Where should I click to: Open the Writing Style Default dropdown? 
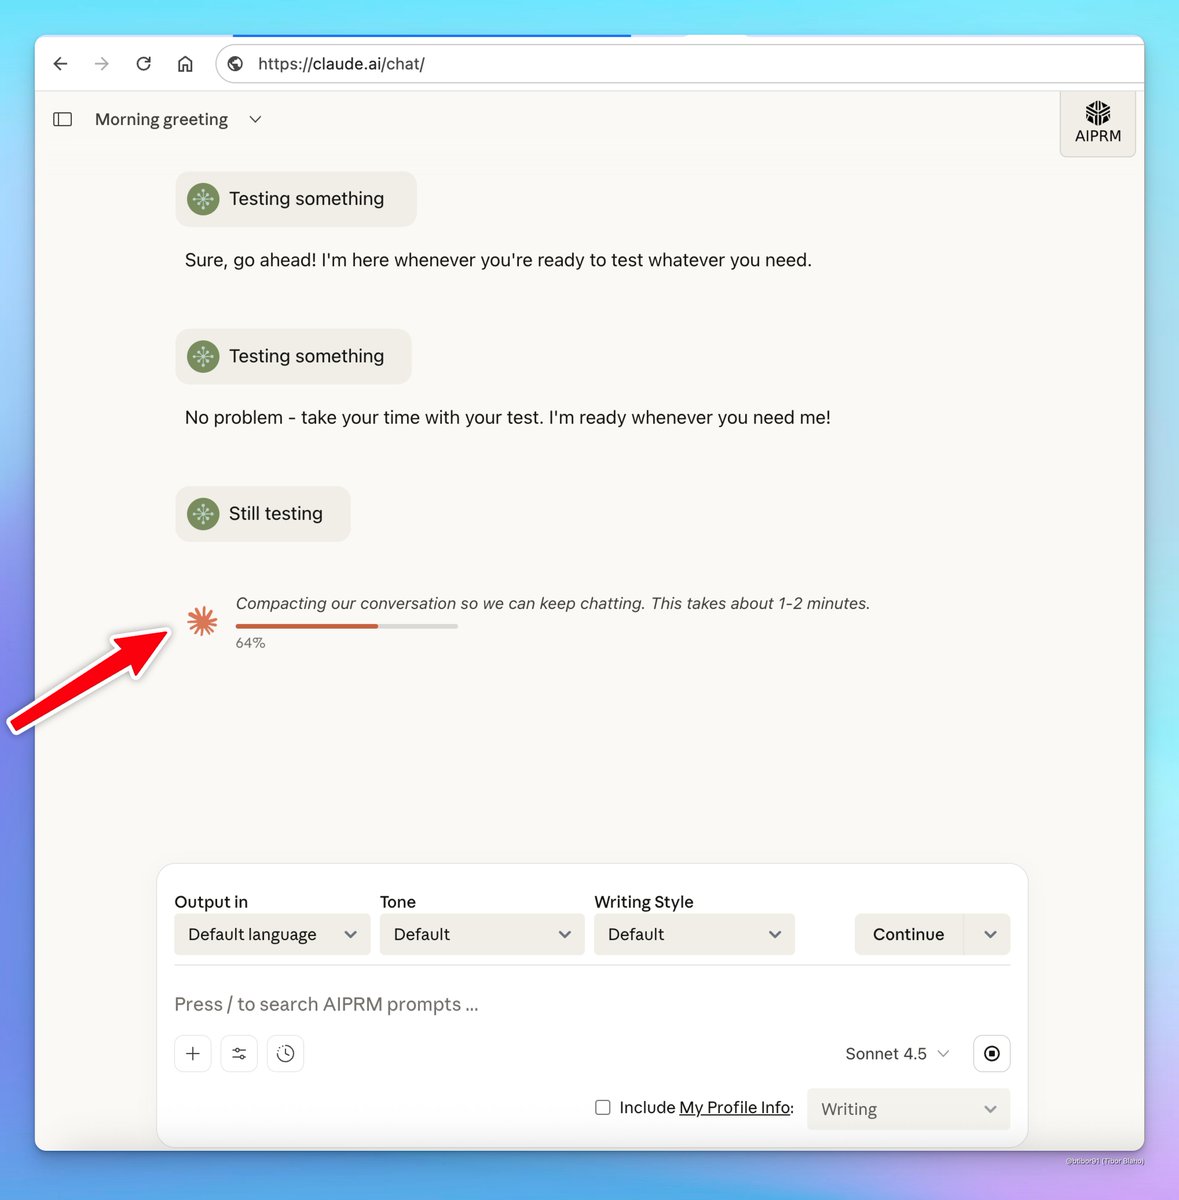tap(694, 934)
